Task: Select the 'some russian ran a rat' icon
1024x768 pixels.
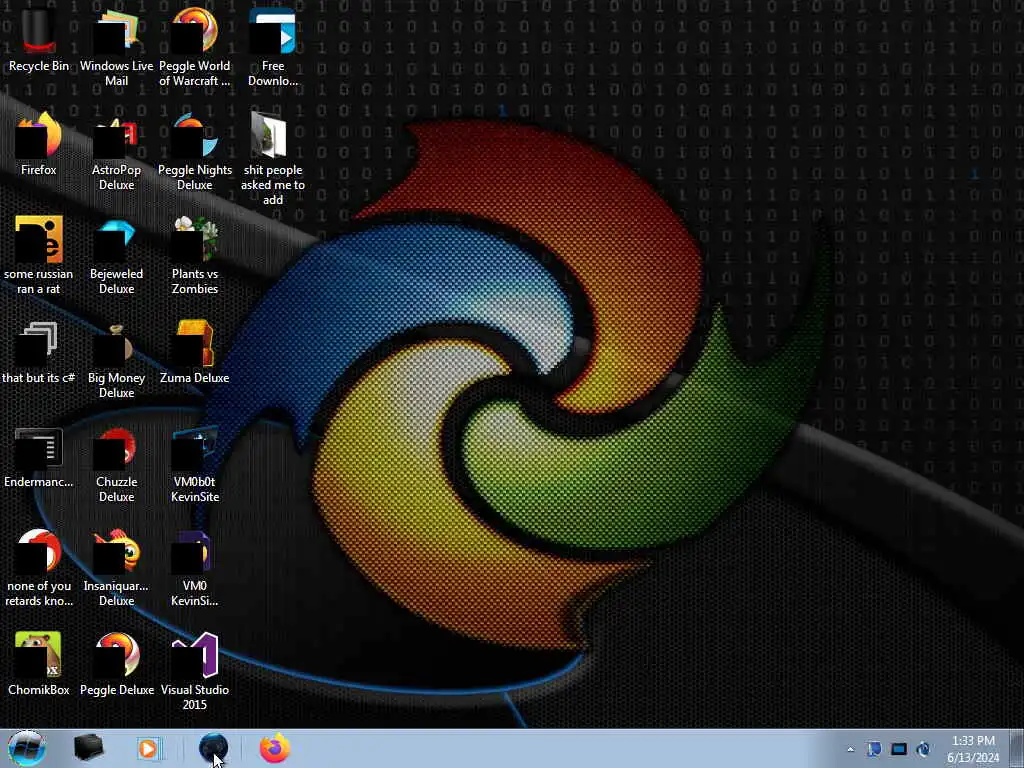Action: pyautogui.click(x=39, y=255)
